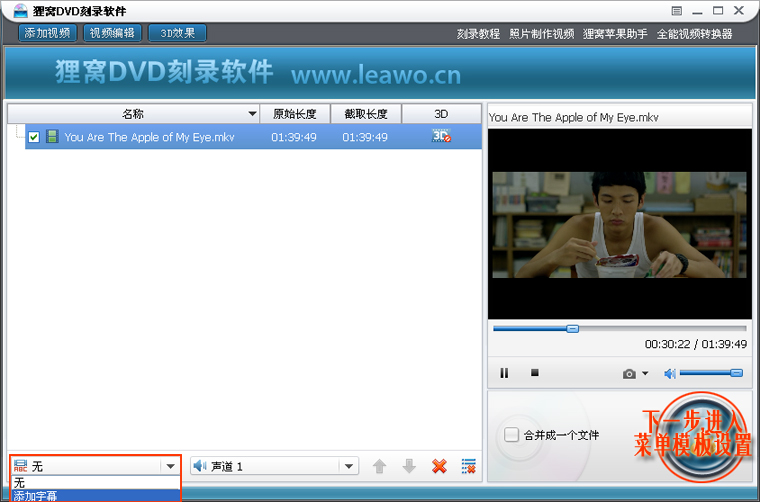Click the 01:39:49 original length cell
The width and height of the screenshot is (760, 502).
tap(294, 137)
